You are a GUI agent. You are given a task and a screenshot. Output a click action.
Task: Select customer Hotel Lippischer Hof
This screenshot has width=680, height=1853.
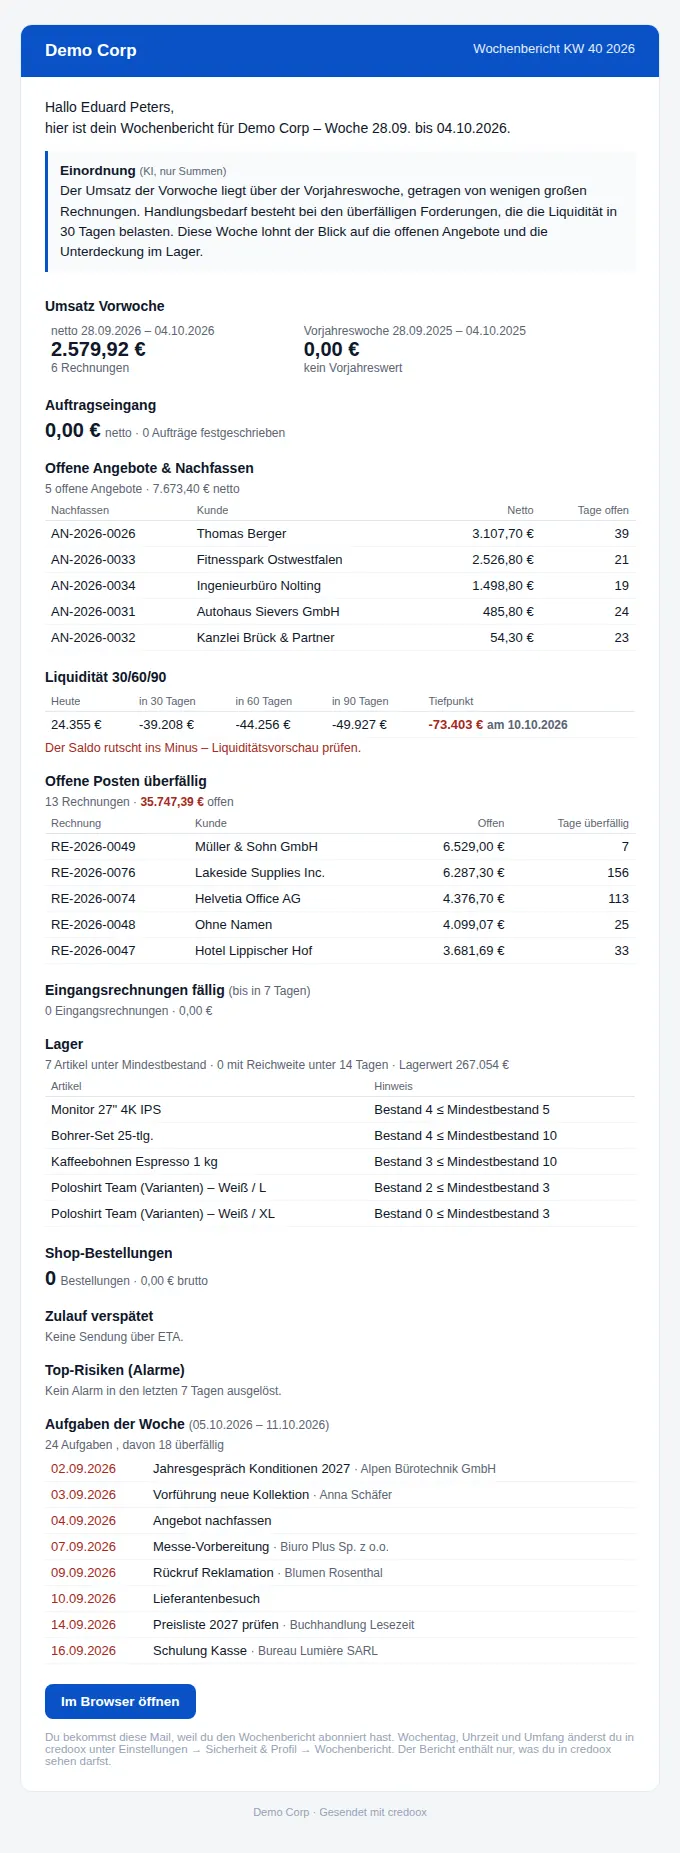pos(254,950)
